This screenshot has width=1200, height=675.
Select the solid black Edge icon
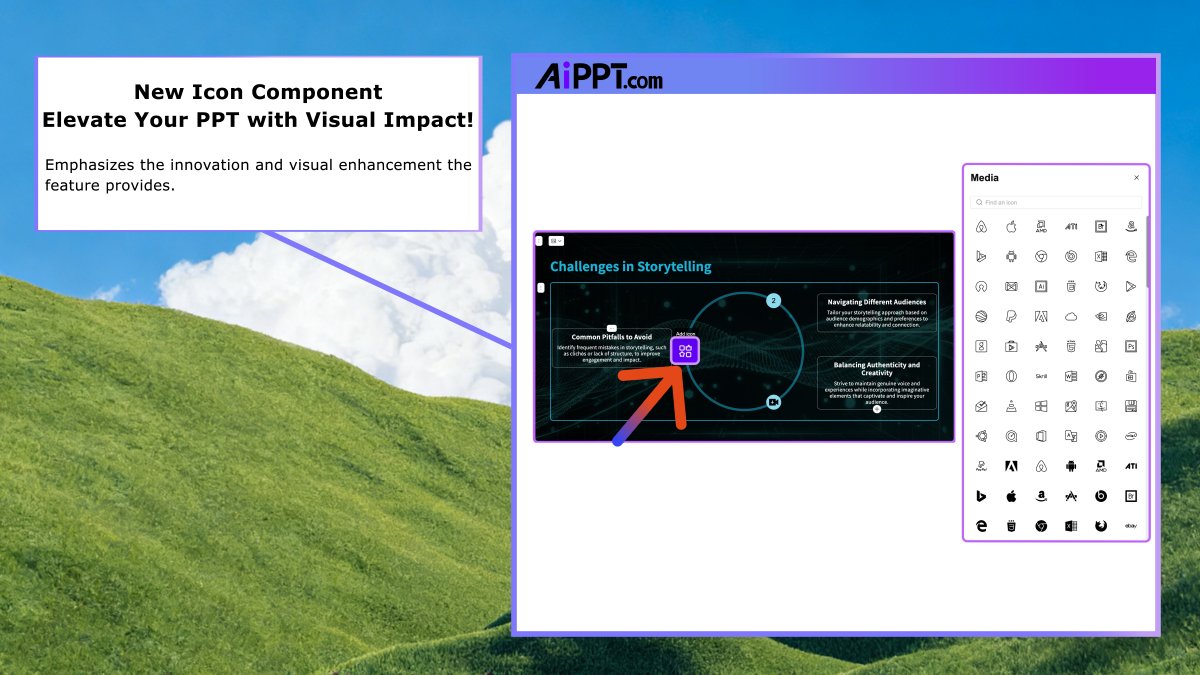[981, 526]
